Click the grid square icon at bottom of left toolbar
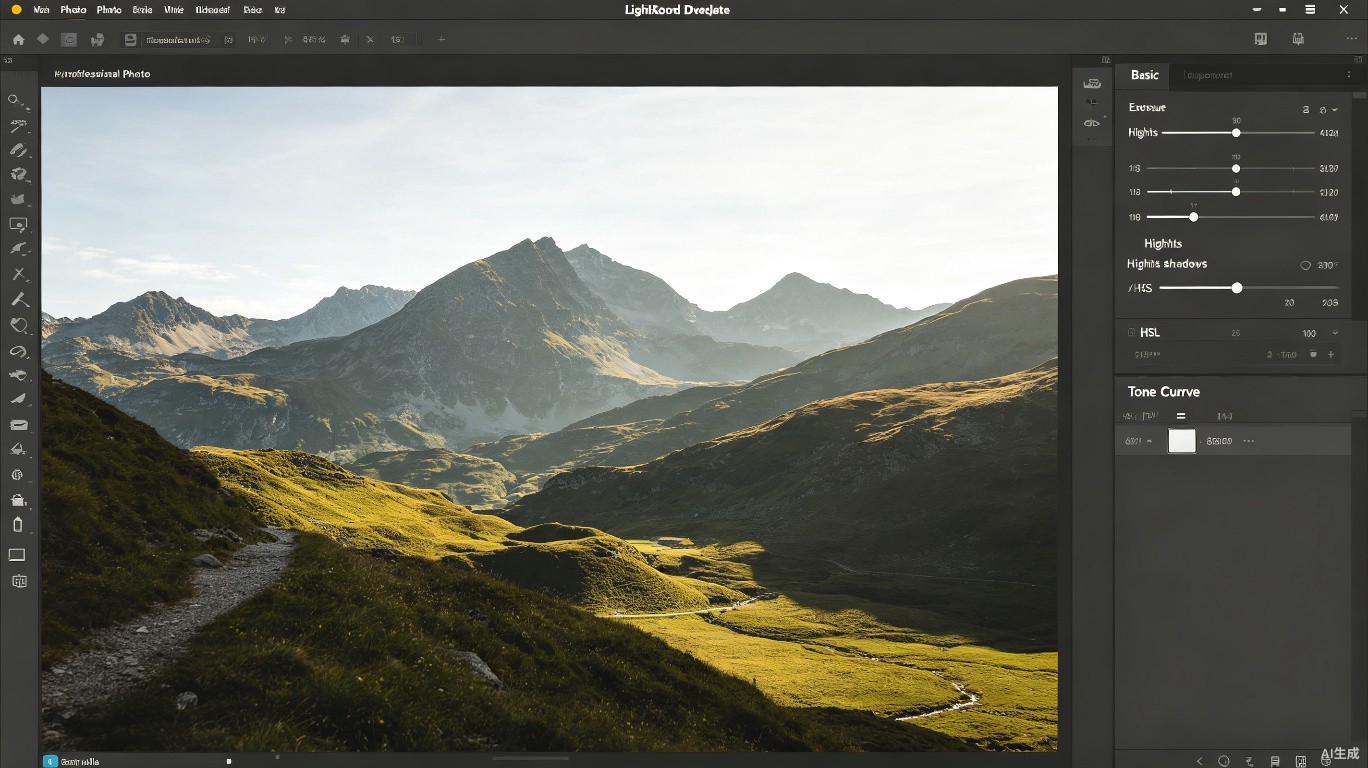Viewport: 1368px width, 768px height. pos(19,581)
